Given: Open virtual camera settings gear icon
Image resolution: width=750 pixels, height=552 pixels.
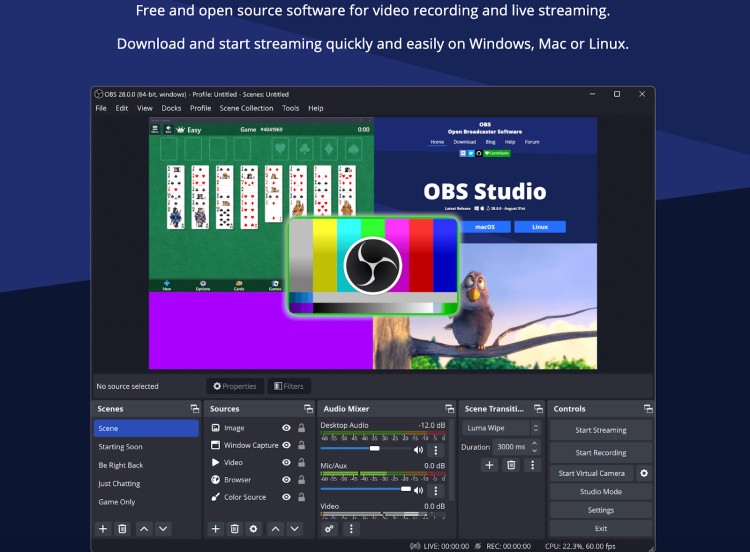Looking at the screenshot, I should 644,473.
